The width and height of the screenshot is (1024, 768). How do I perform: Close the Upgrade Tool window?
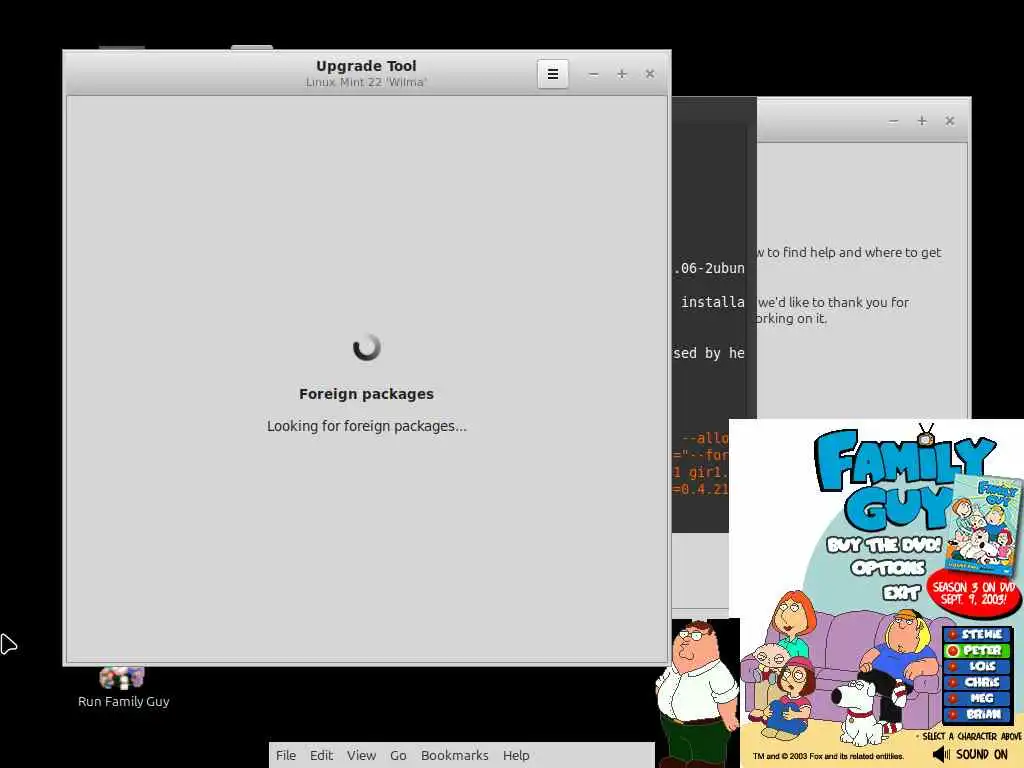tap(650, 74)
